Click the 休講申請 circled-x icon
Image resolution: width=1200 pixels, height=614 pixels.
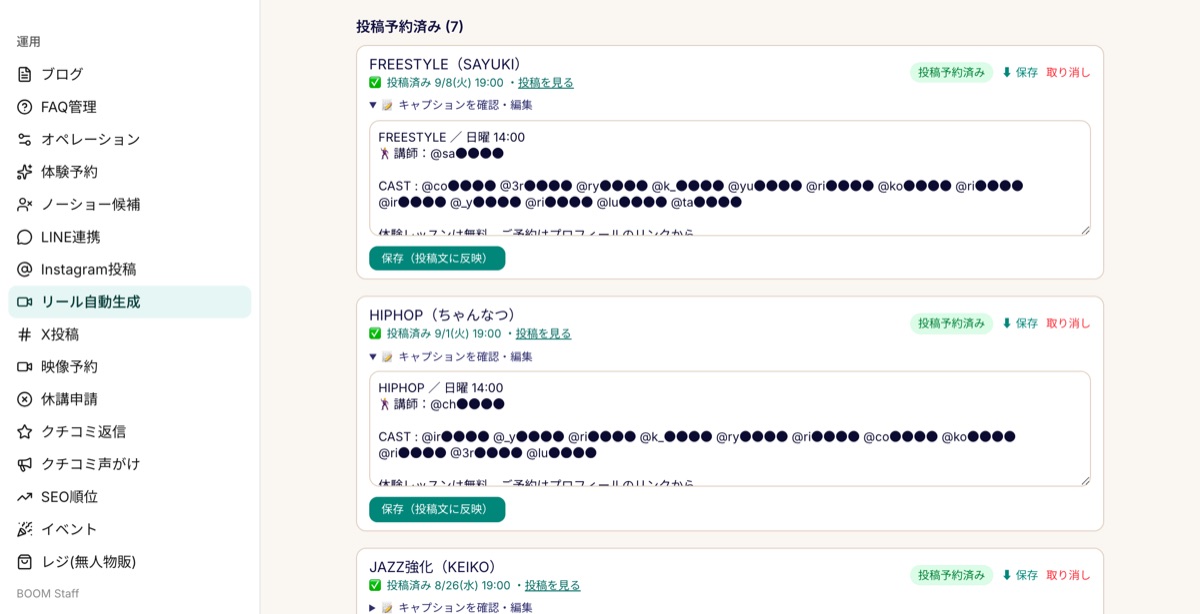click(25, 399)
